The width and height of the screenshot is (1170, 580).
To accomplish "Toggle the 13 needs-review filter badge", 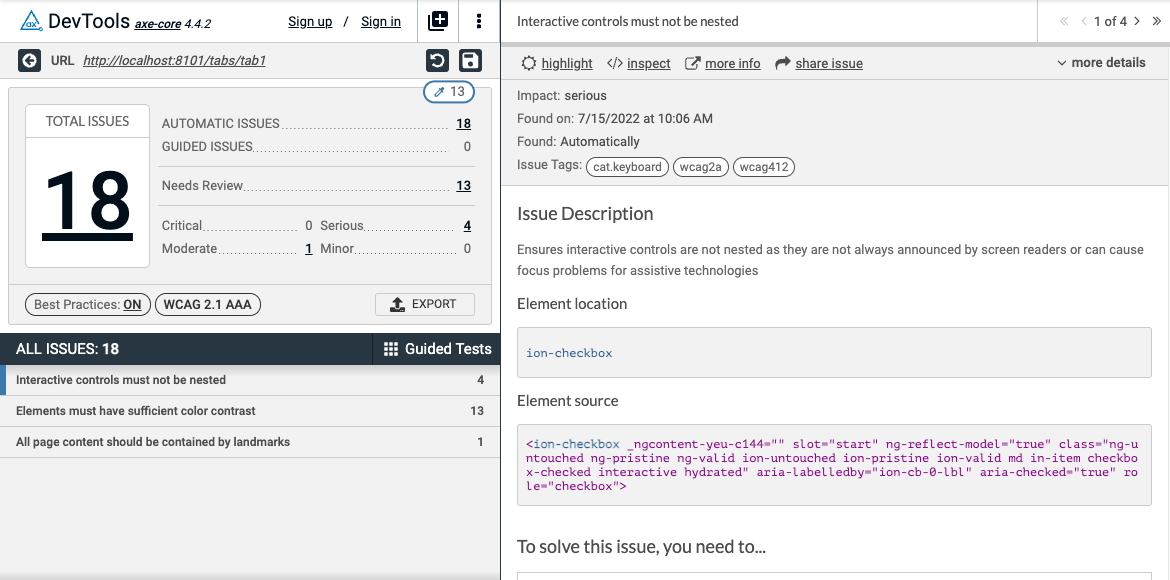I will point(449,92).
